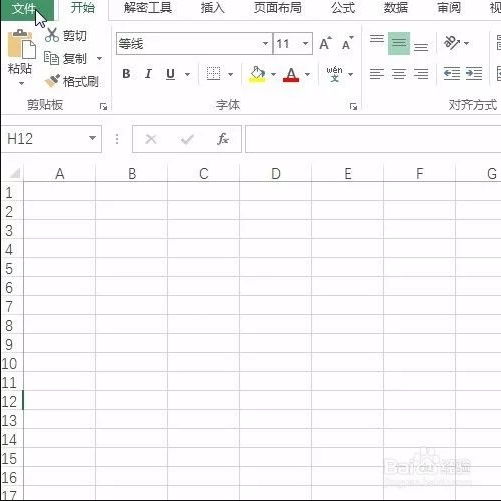Open text orientation dropdown arrow
This screenshot has width=501, height=501.
[466, 43]
